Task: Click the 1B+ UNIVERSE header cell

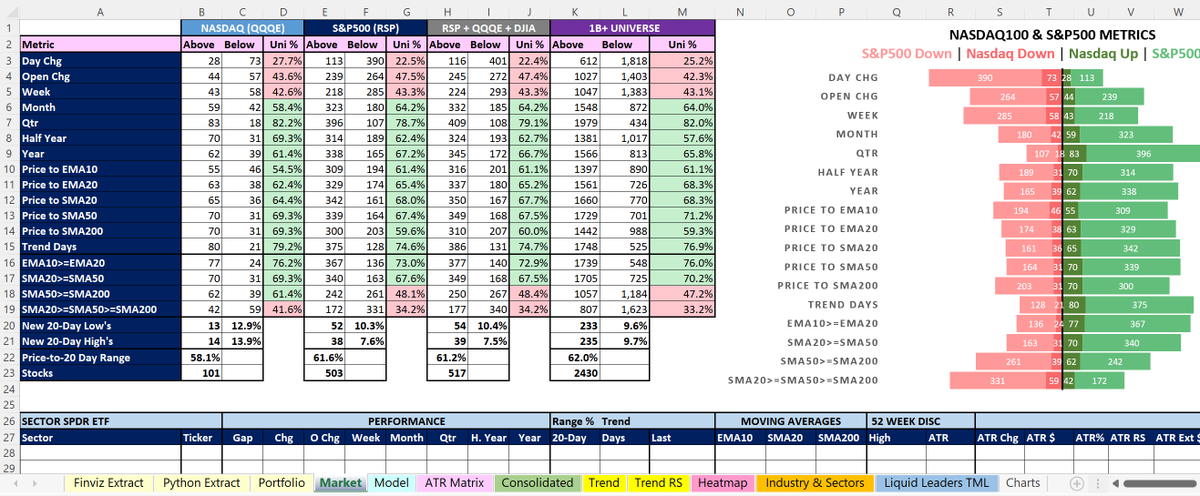Action: (x=634, y=28)
